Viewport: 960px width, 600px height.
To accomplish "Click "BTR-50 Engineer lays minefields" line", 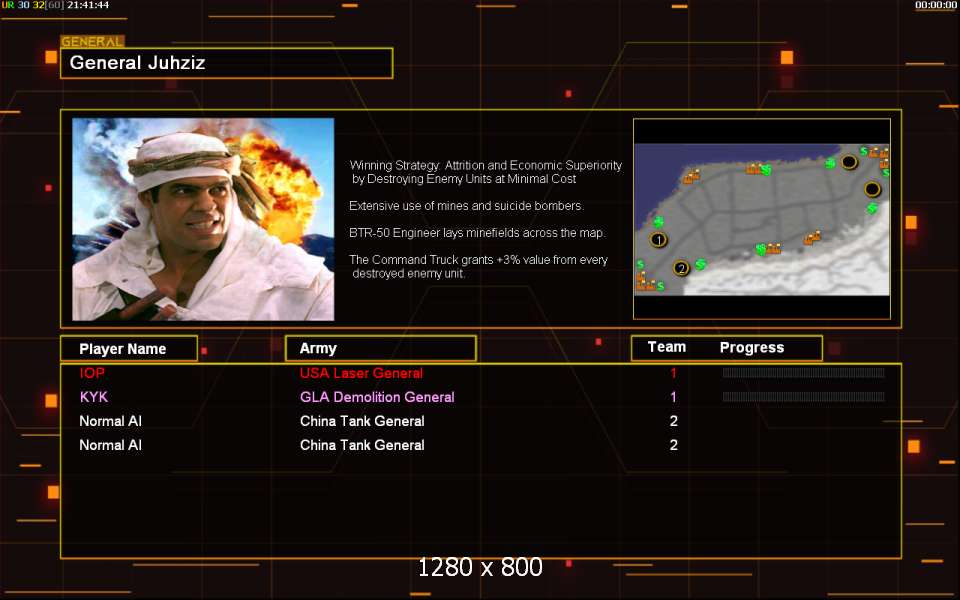I will [477, 233].
